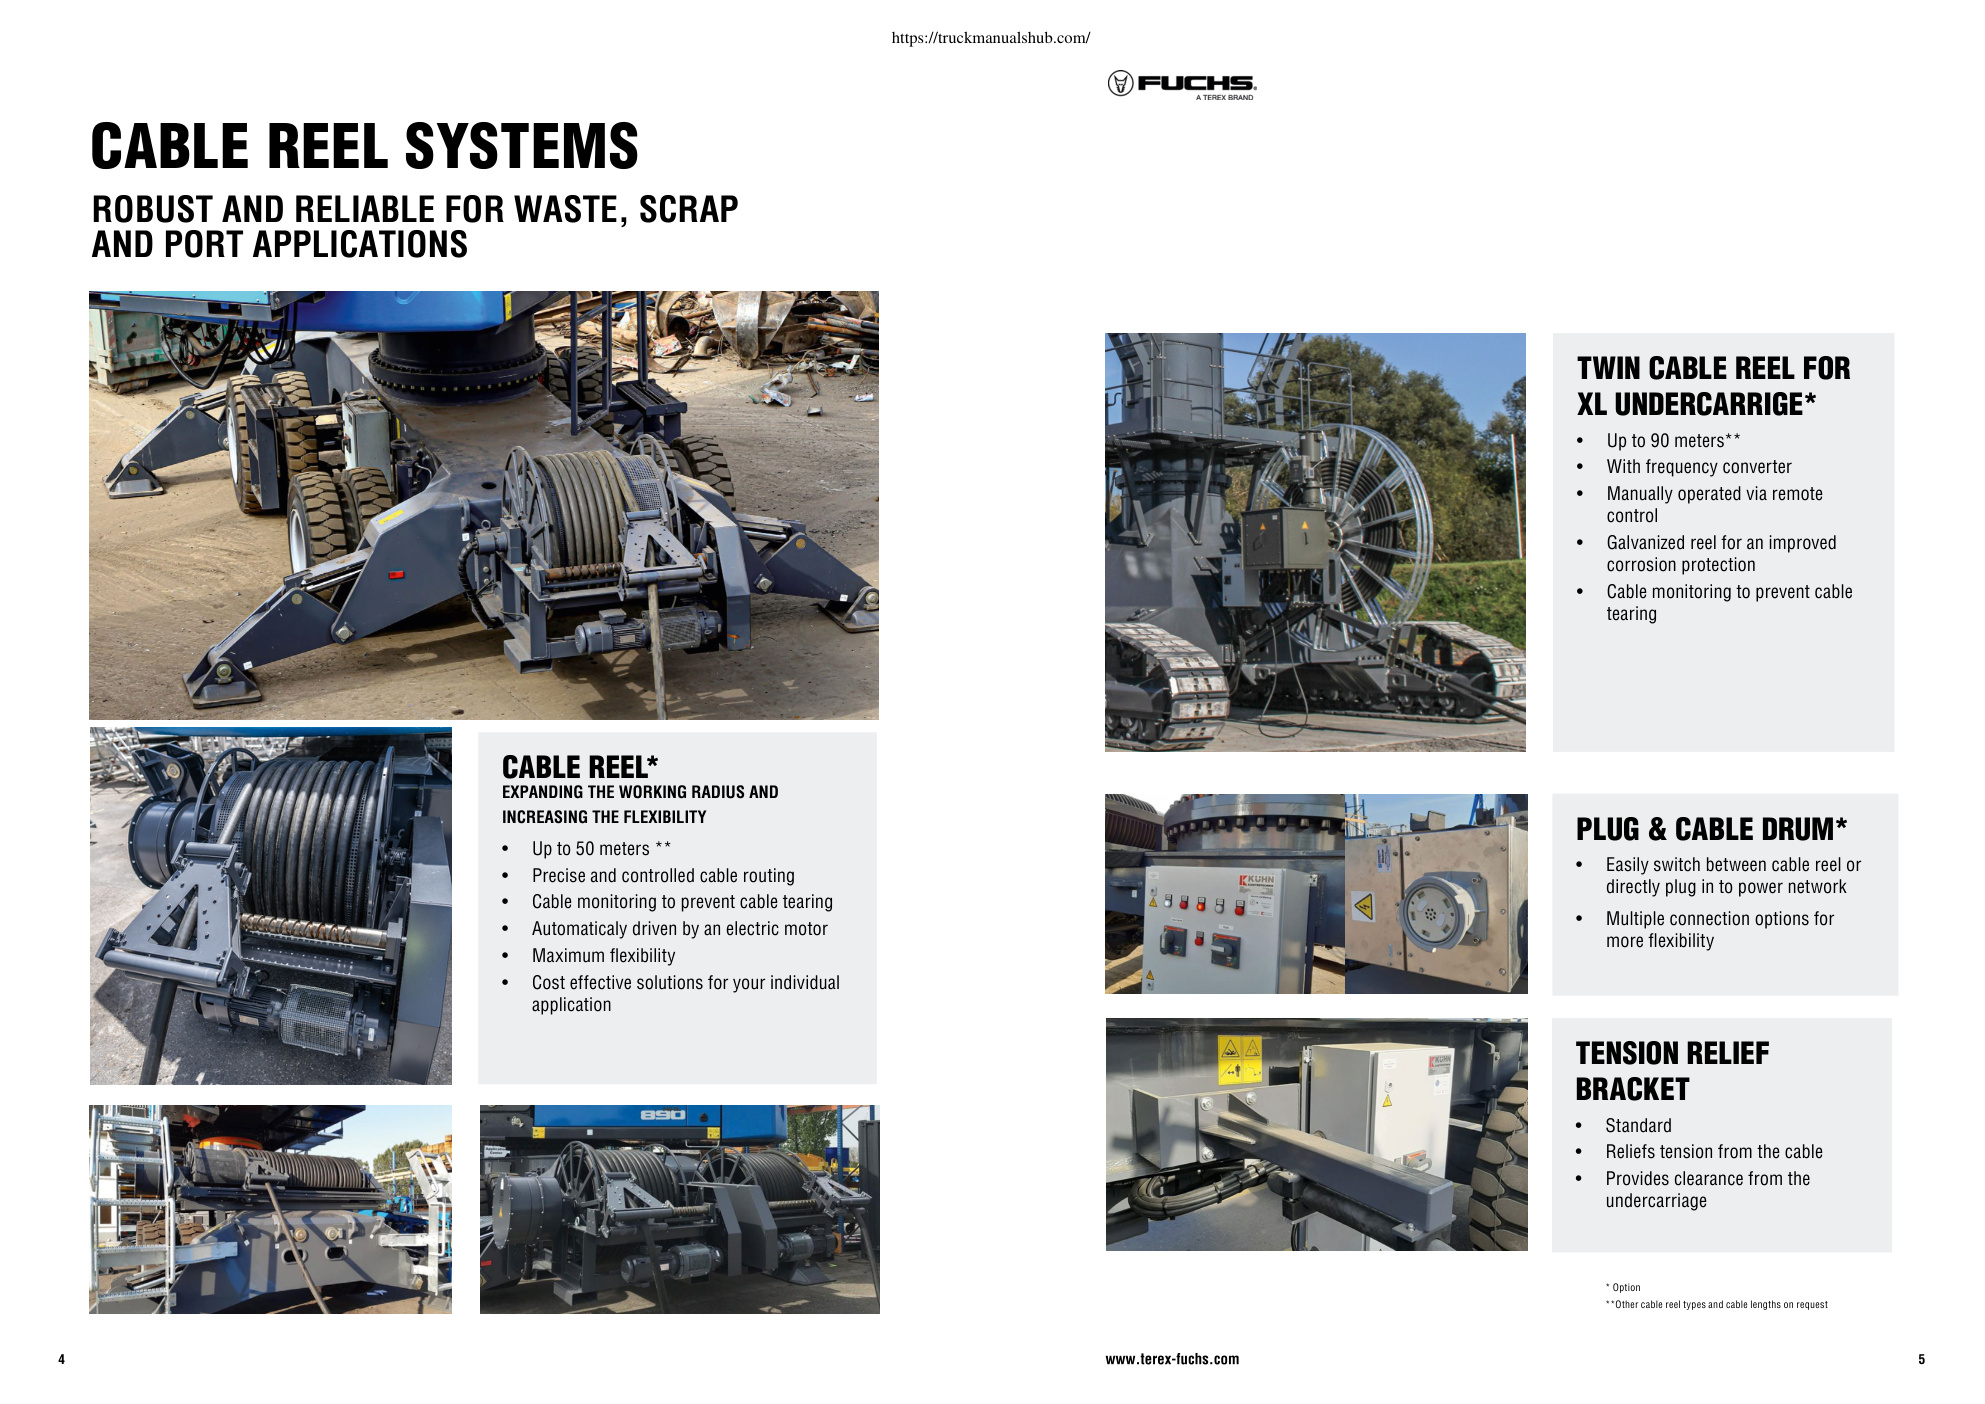Select "Easily switch between cable reel or" bullet
This screenshot has height=1404, width=1985.
pyautogui.click(x=1734, y=865)
